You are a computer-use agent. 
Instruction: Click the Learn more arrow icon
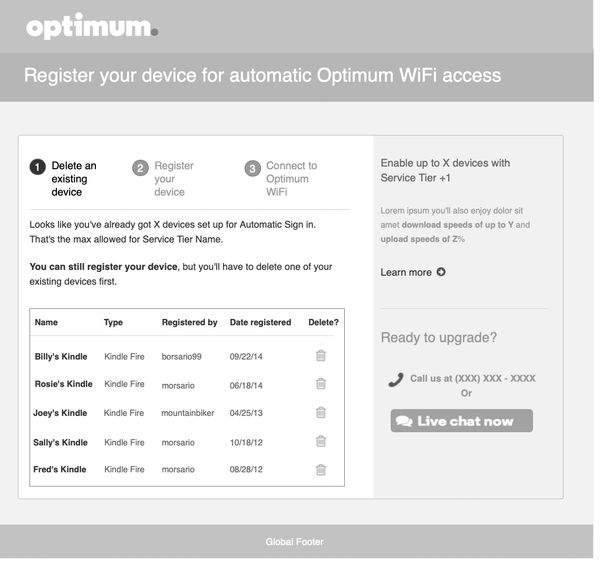(x=441, y=272)
